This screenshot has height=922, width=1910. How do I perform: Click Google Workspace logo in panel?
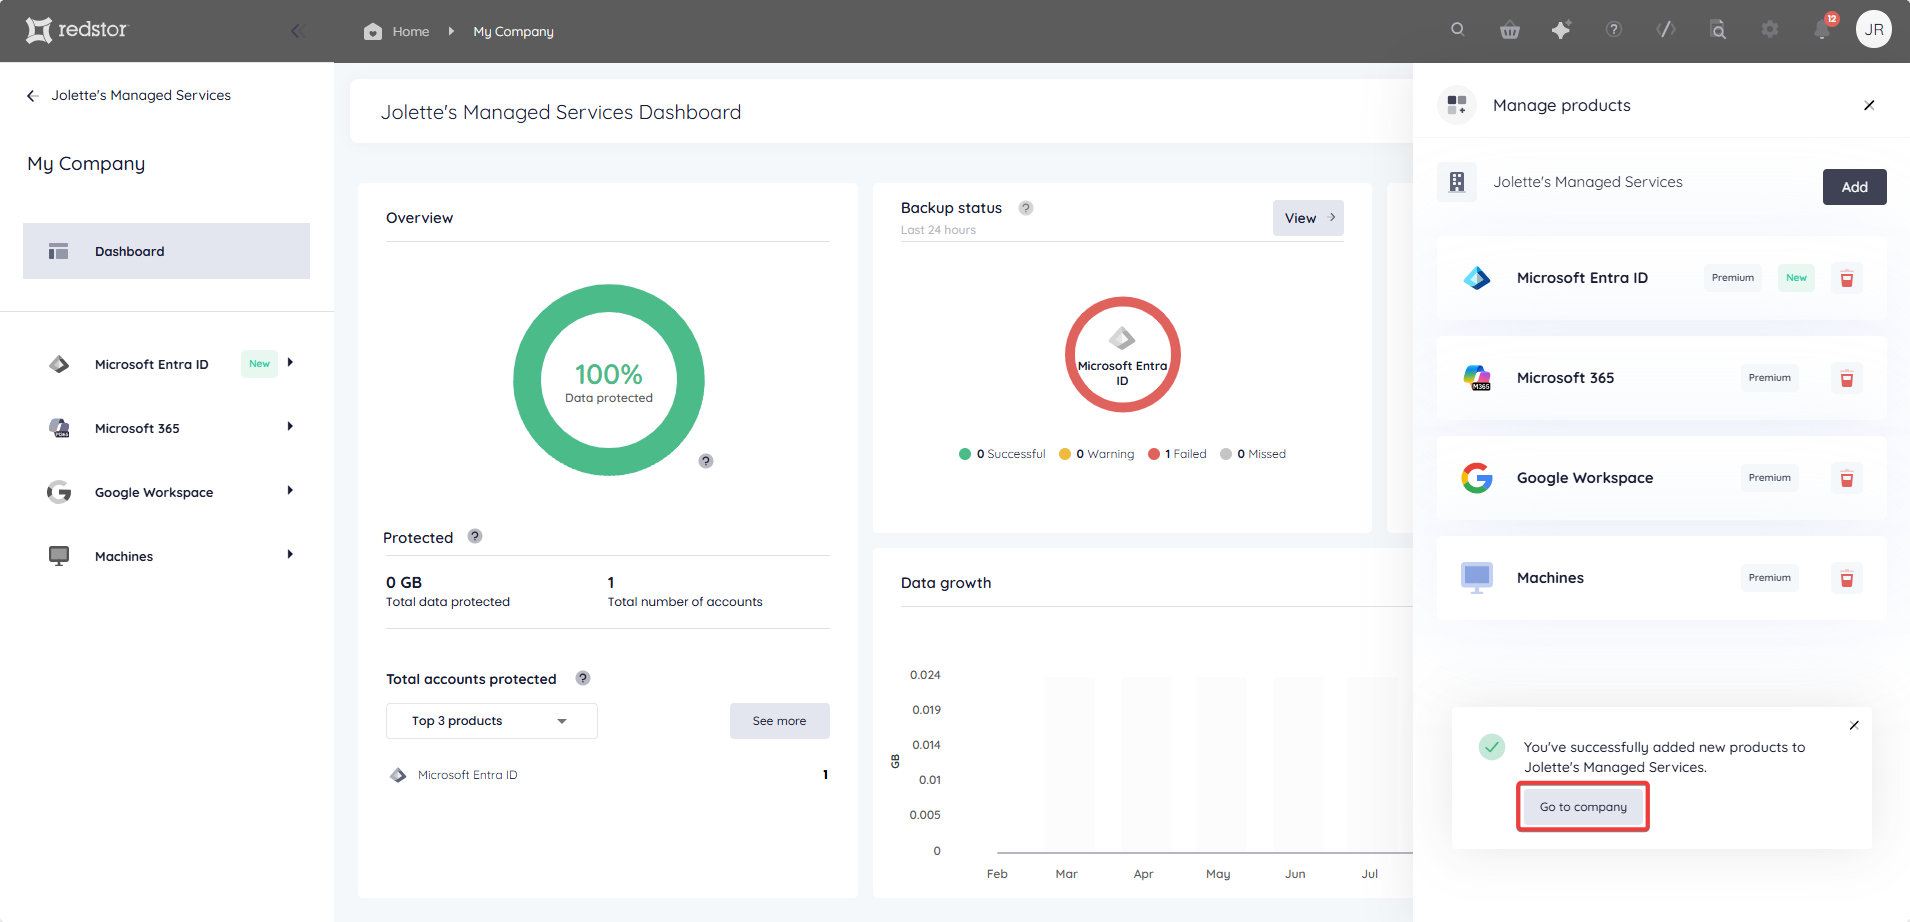coord(1477,478)
